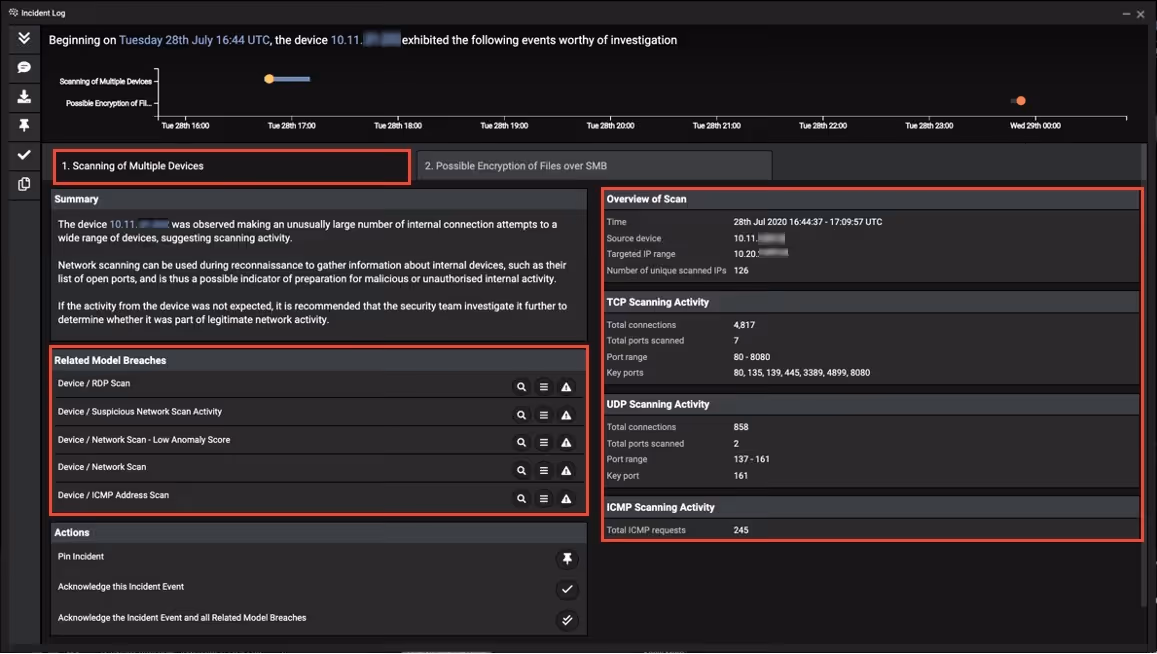Image resolution: width=1157 pixels, height=654 pixels.
Task: Click the orange encryption event marker on timeline
Action: (x=1021, y=101)
